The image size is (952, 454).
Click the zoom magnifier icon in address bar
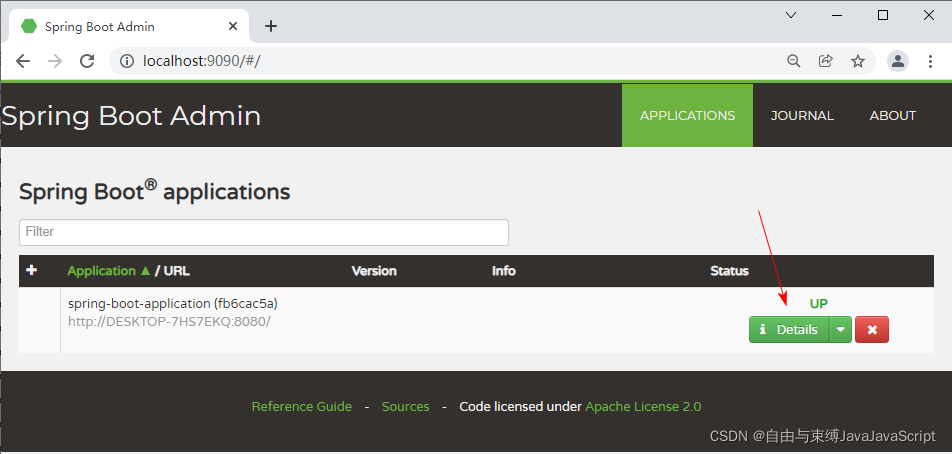click(794, 61)
